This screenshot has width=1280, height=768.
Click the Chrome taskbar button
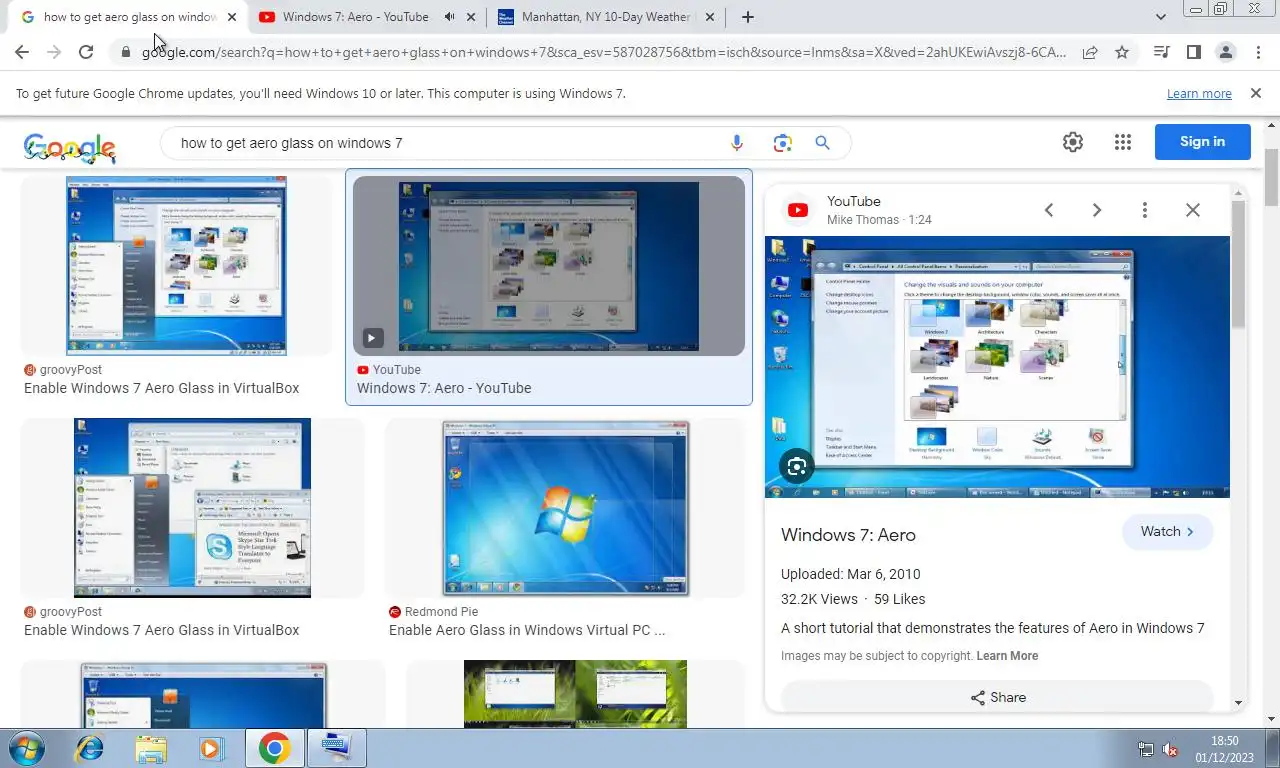coord(274,748)
